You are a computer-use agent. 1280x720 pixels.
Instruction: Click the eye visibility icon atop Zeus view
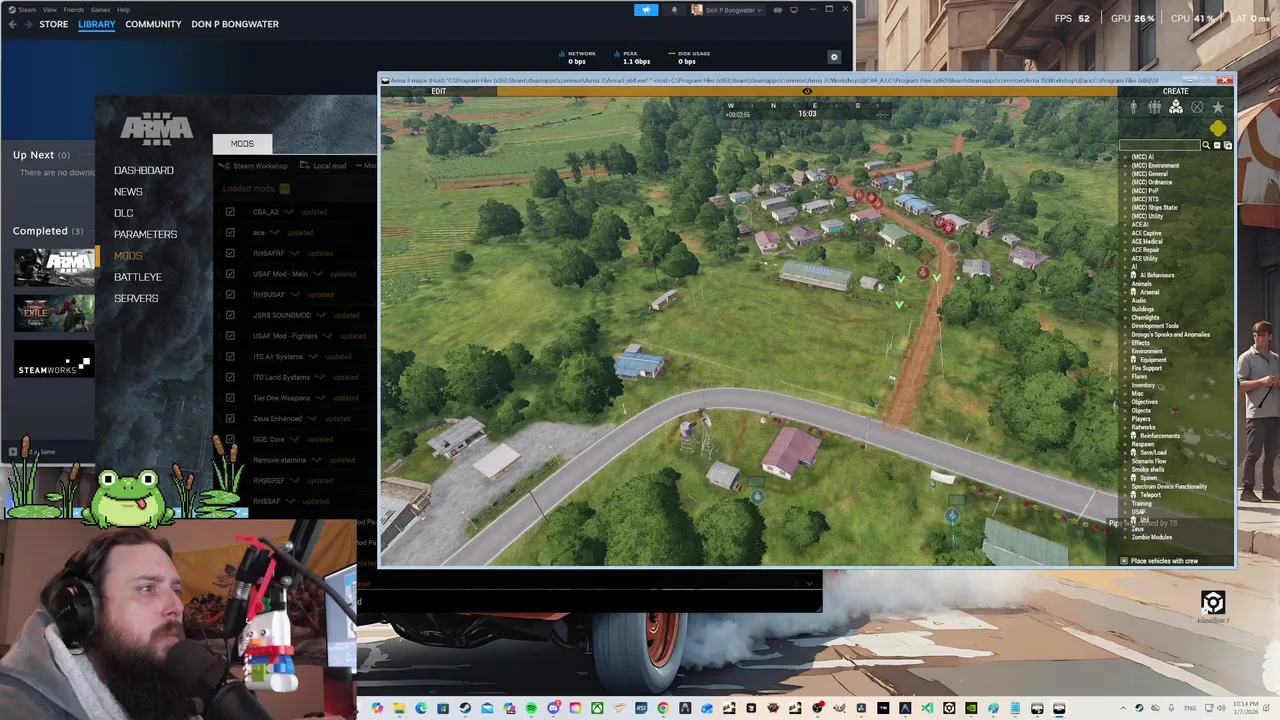pos(807,91)
